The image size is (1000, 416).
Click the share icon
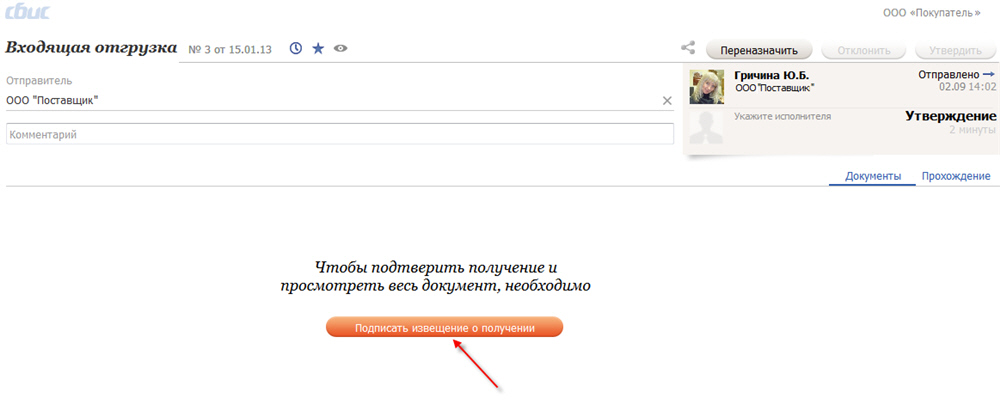pos(688,48)
